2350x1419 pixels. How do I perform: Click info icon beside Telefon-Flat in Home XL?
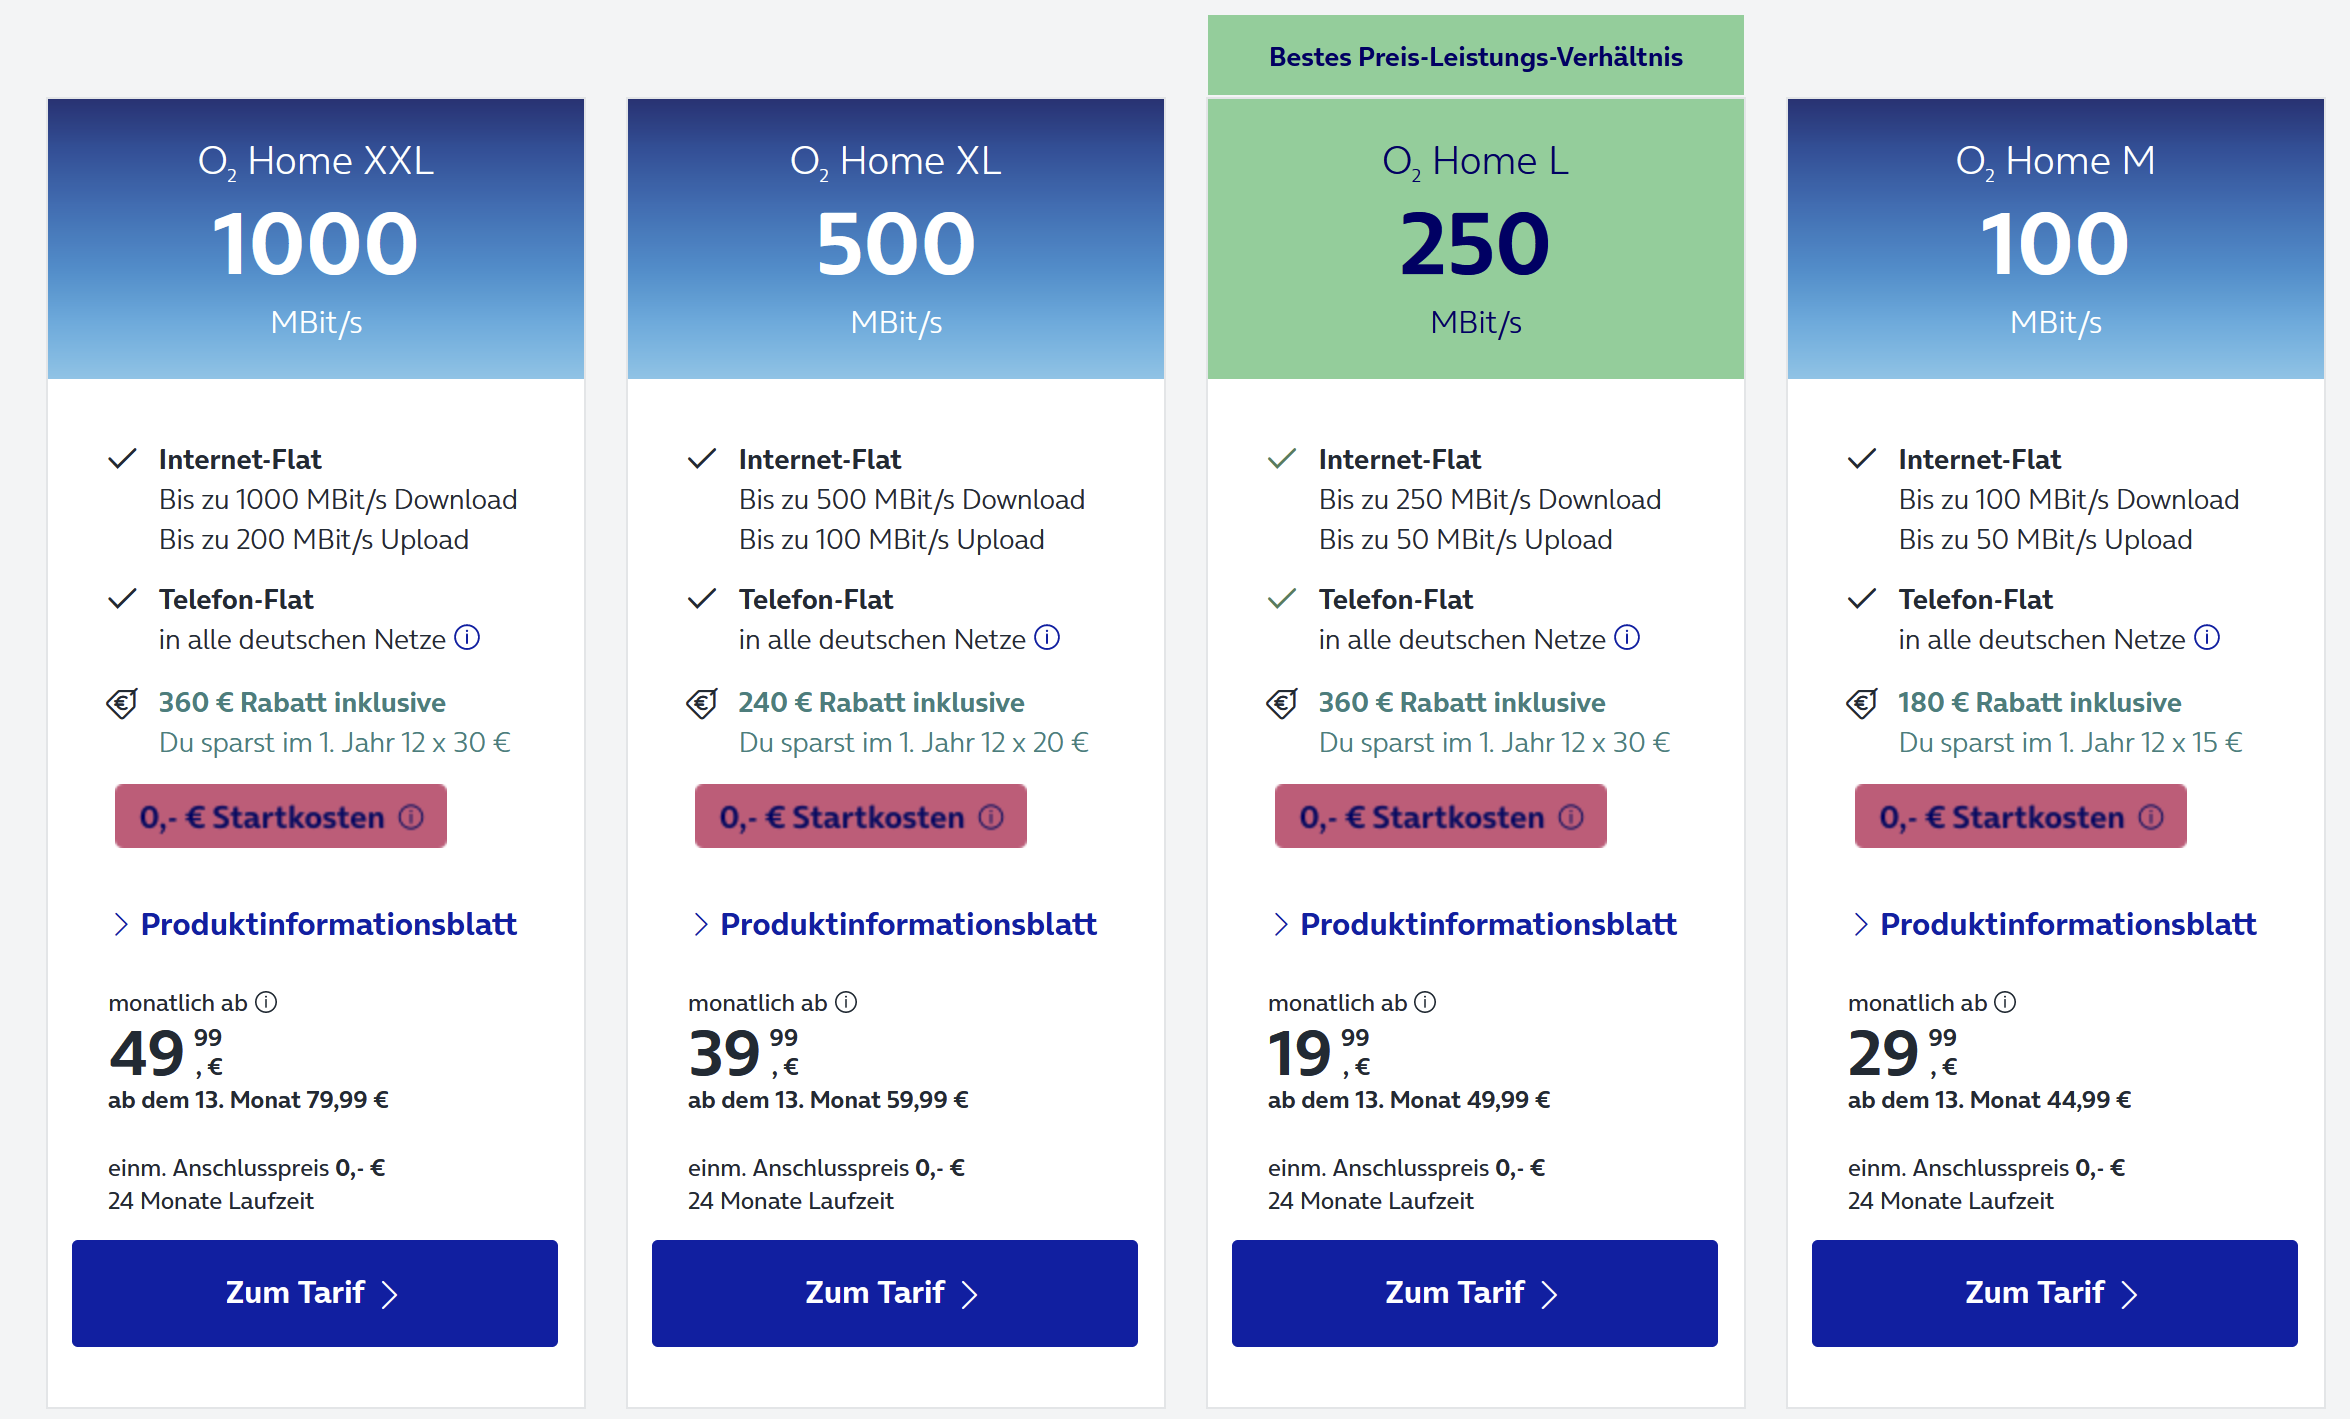point(1047,637)
